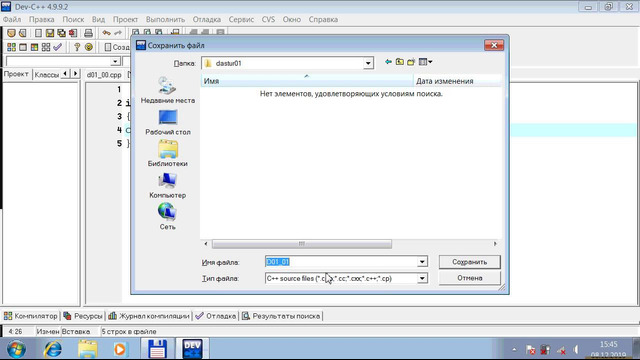Open Internet Explorer from taskbar

pyautogui.click(x=53, y=349)
